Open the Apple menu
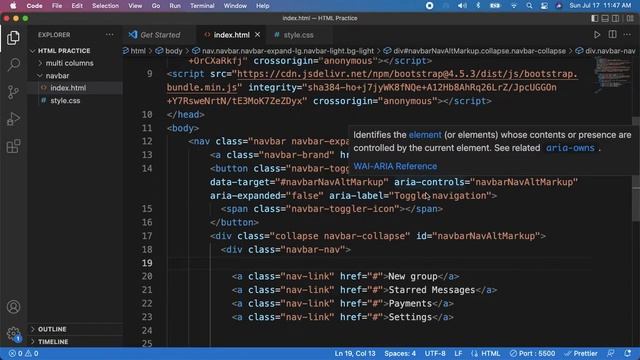This screenshot has height=360, width=640. [13, 6]
